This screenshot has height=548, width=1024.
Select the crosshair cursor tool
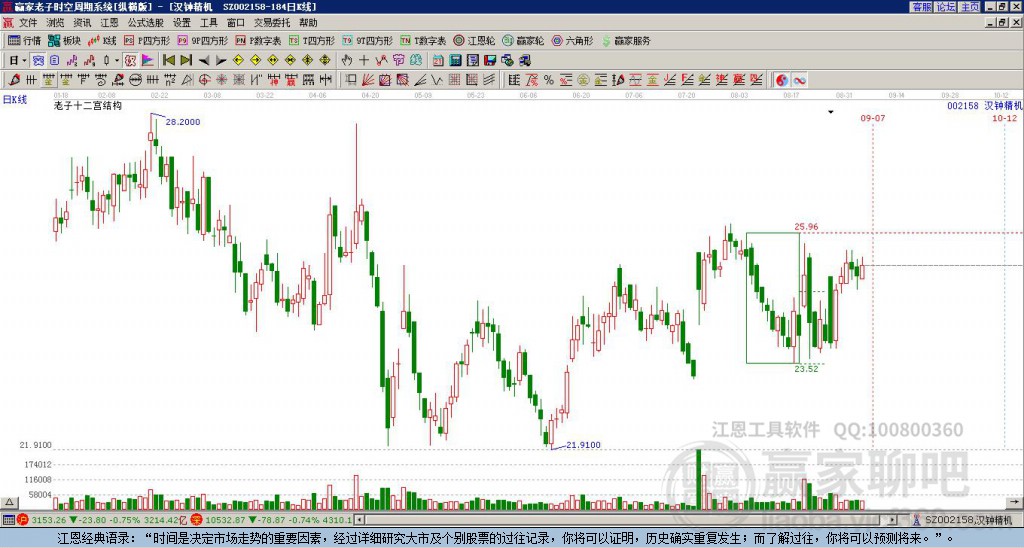coord(364,61)
